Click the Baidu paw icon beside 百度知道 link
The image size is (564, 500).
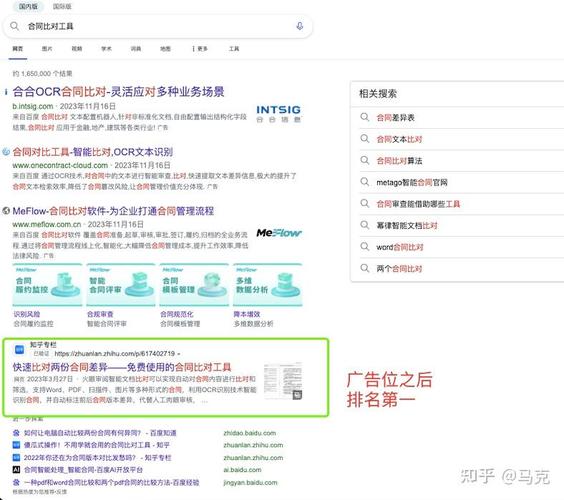pos(16,433)
